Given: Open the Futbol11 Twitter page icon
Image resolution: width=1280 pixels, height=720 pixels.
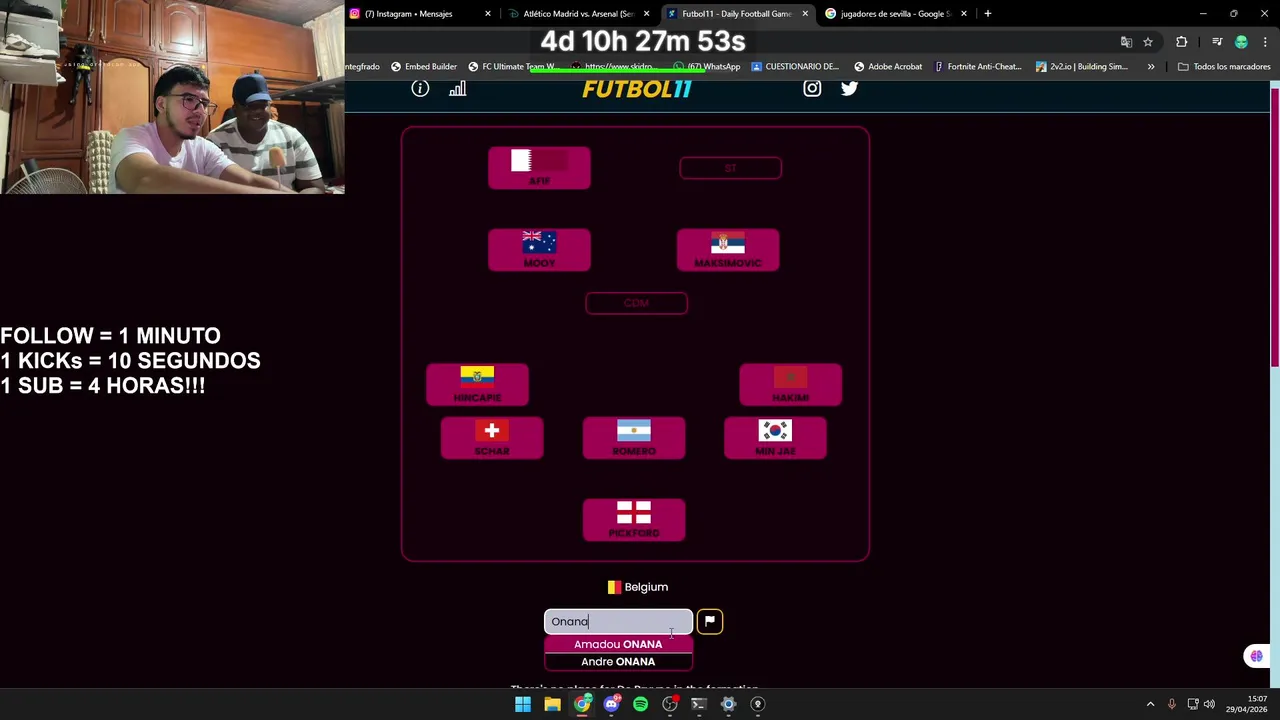Looking at the screenshot, I should point(849,88).
